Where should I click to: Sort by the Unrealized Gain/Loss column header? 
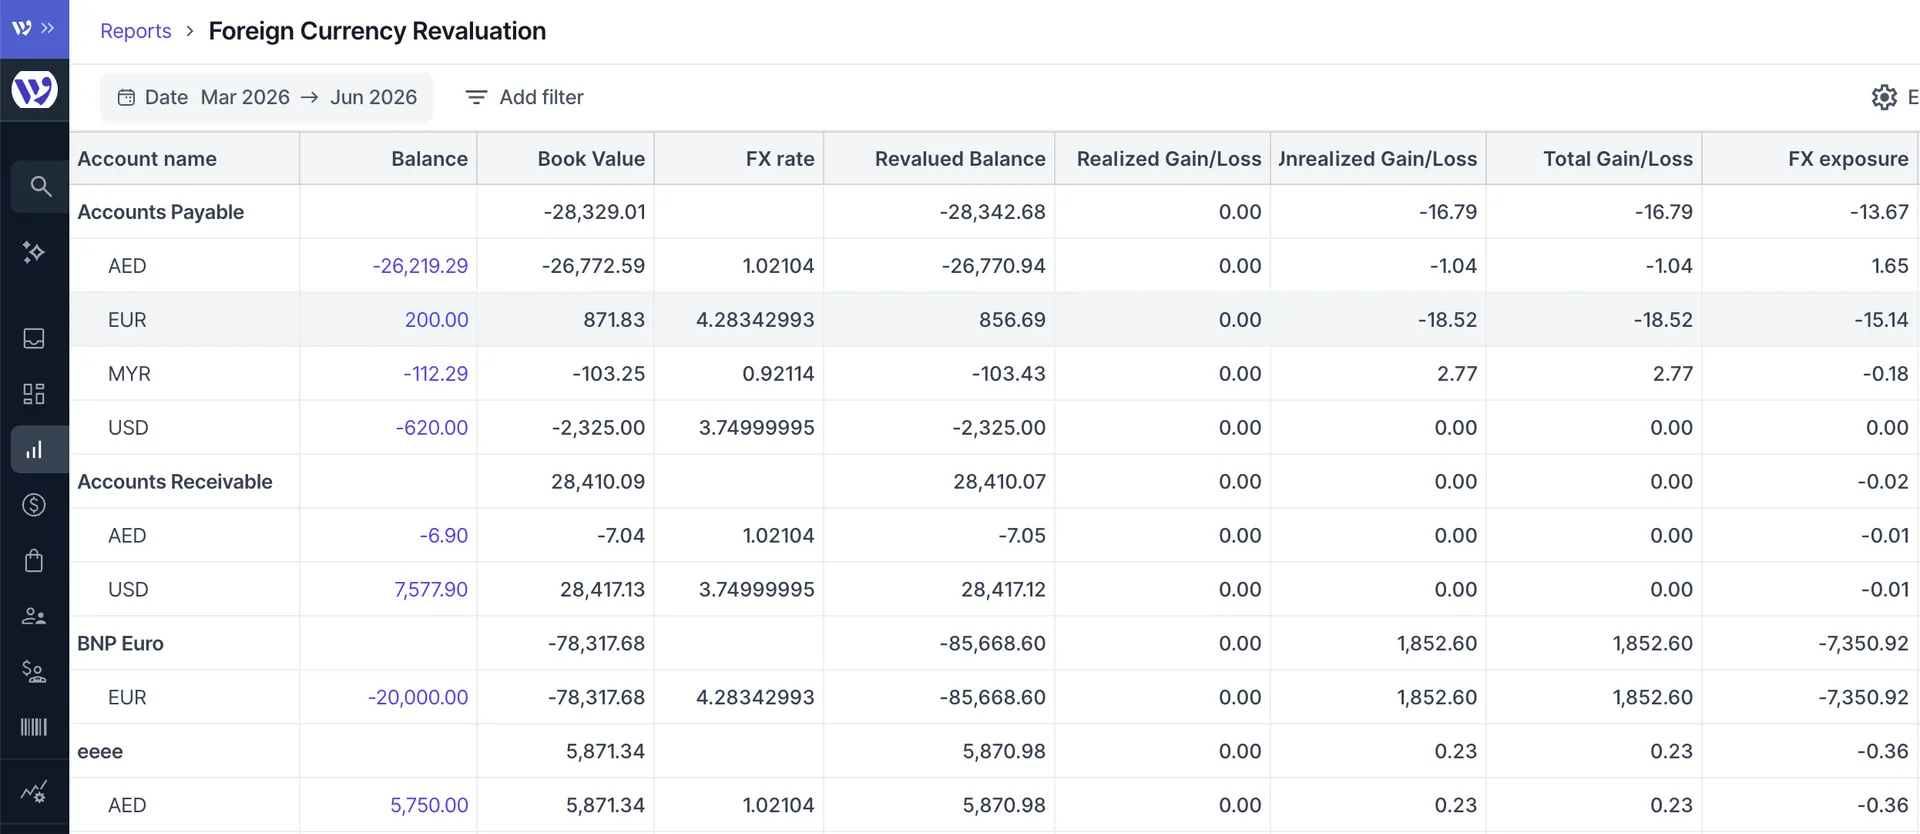[1378, 159]
